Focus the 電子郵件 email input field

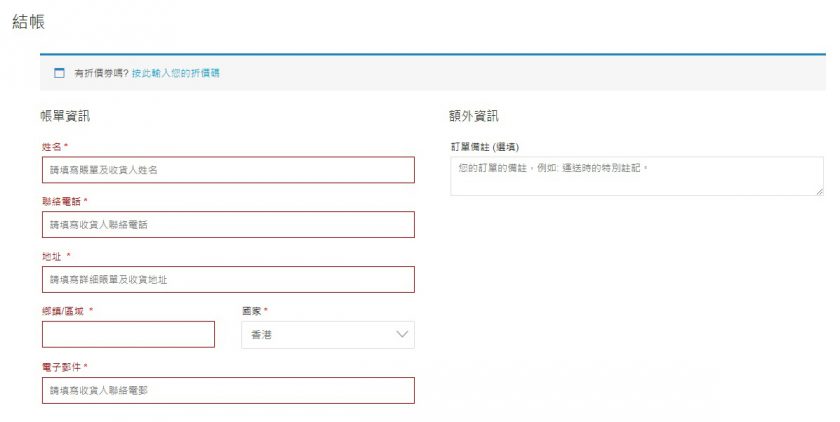pos(228,390)
